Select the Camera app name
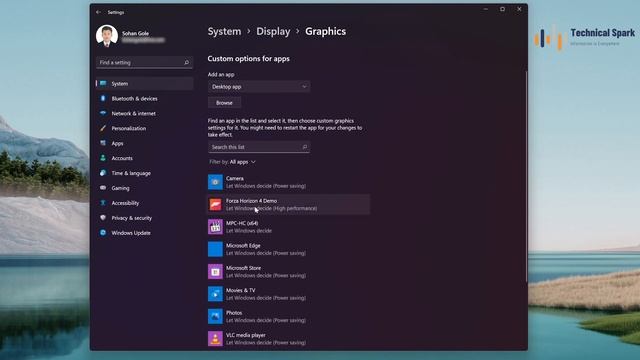Image resolution: width=640 pixels, height=360 pixels. pyautogui.click(x=235, y=178)
